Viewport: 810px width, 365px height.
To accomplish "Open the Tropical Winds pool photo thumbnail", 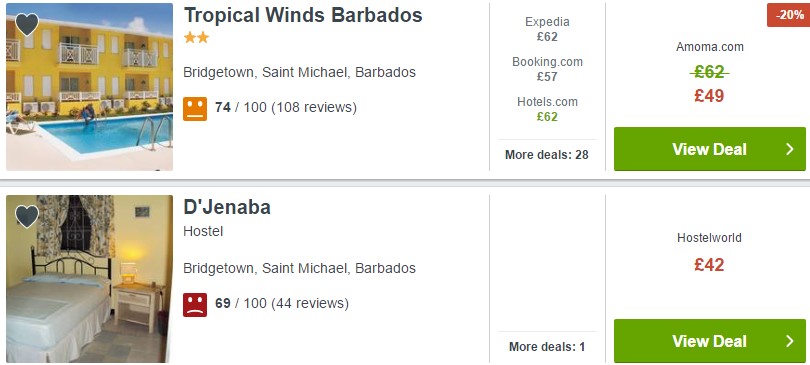I will (x=89, y=87).
